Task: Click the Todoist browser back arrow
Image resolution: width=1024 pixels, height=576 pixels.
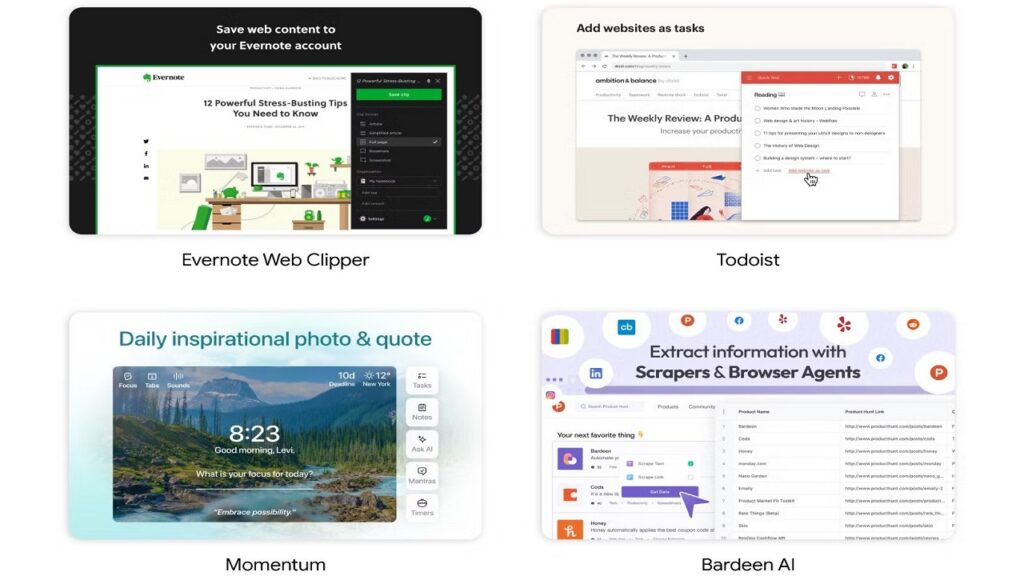Action: point(583,66)
